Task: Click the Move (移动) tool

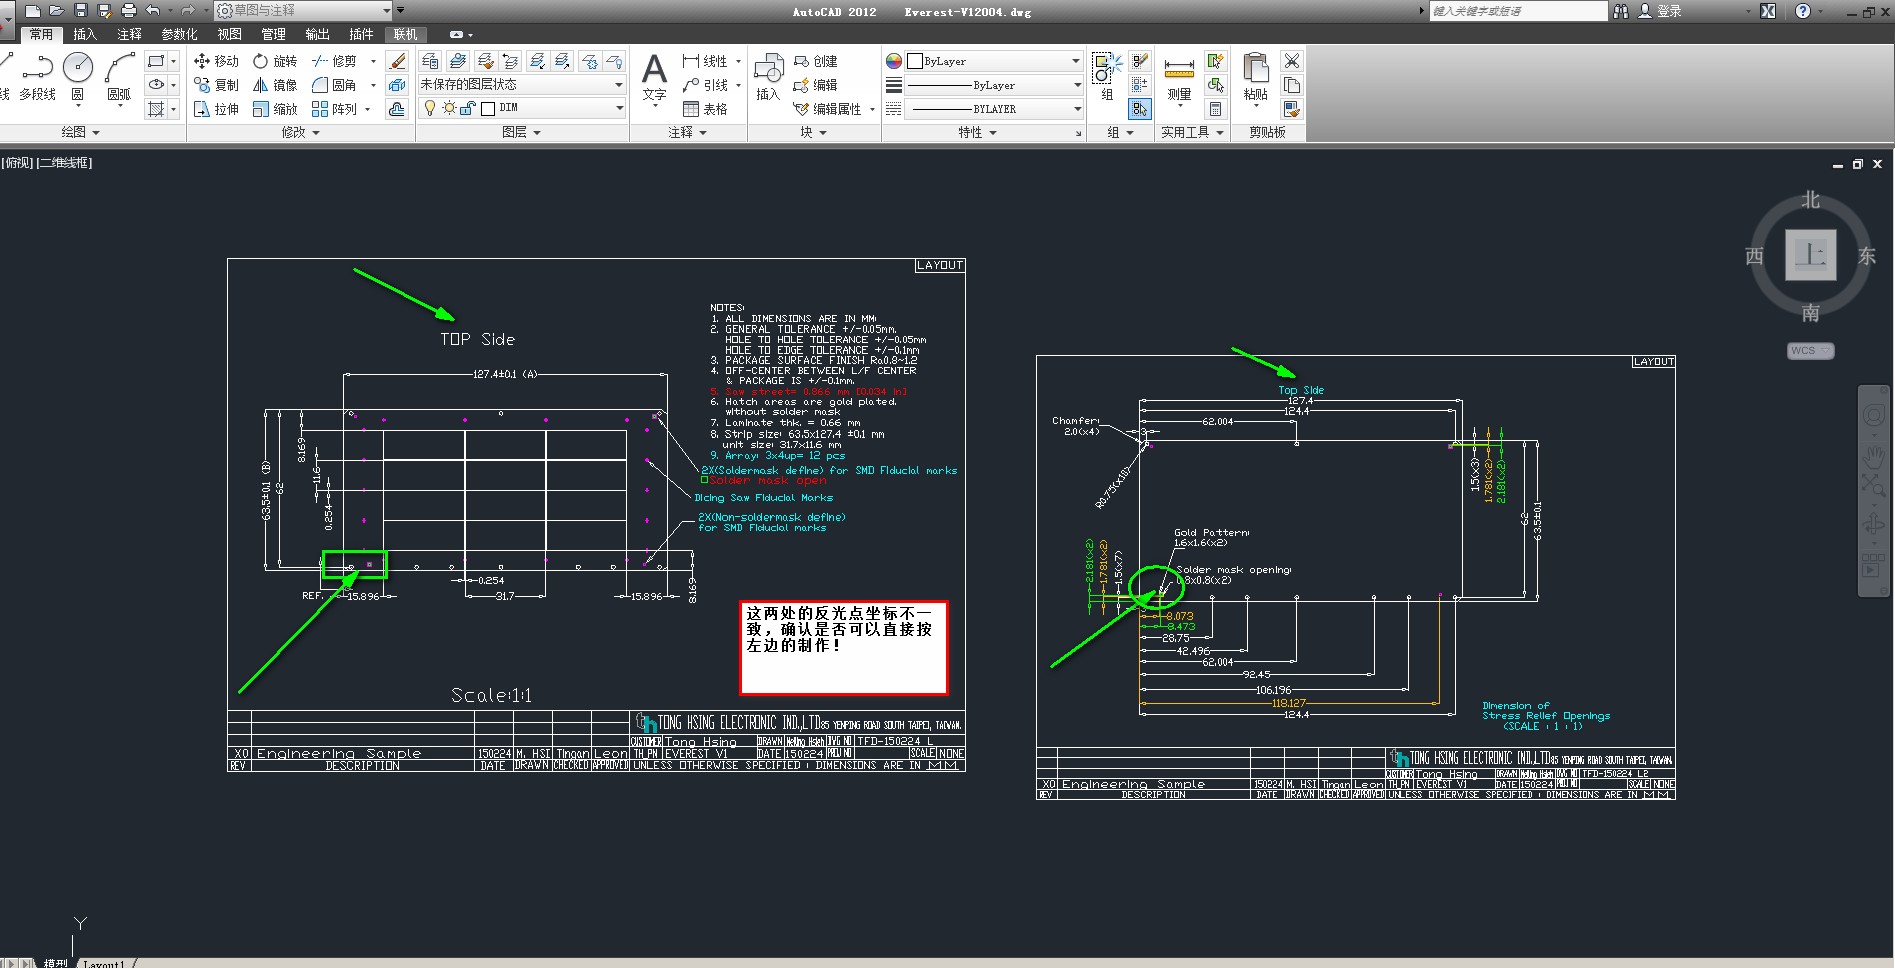Action: (x=216, y=61)
